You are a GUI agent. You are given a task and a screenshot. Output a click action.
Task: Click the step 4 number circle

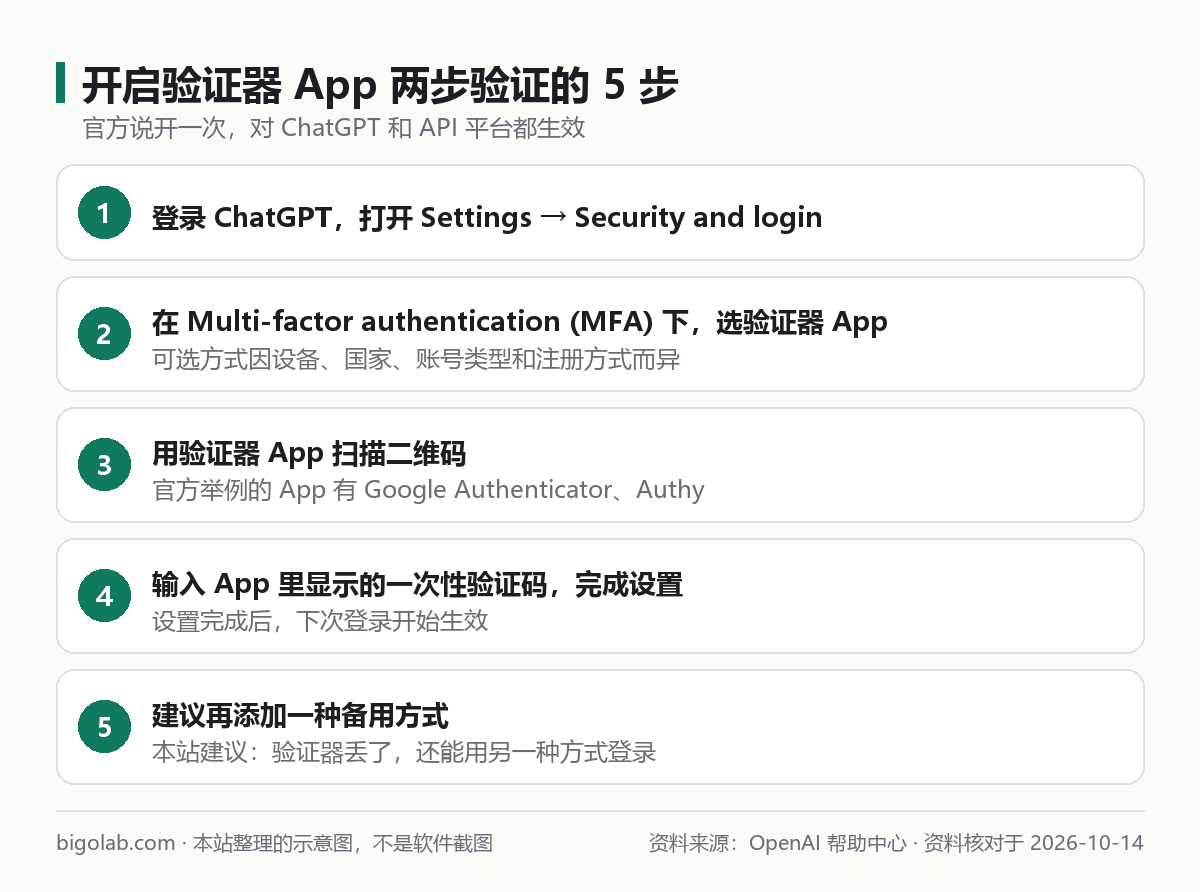coord(104,596)
